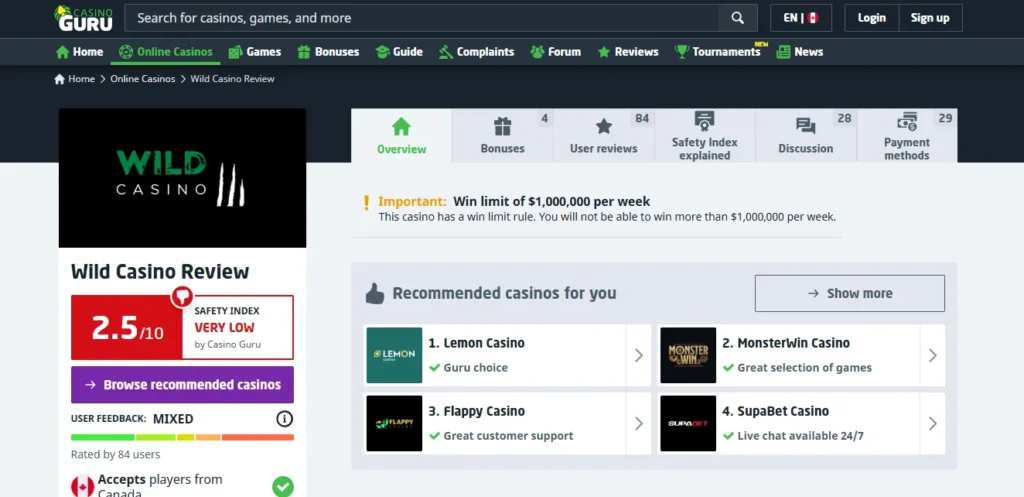Click the Wild Casino Review breadcrumb
Screen dimensions: 1024x497
[x=232, y=79]
